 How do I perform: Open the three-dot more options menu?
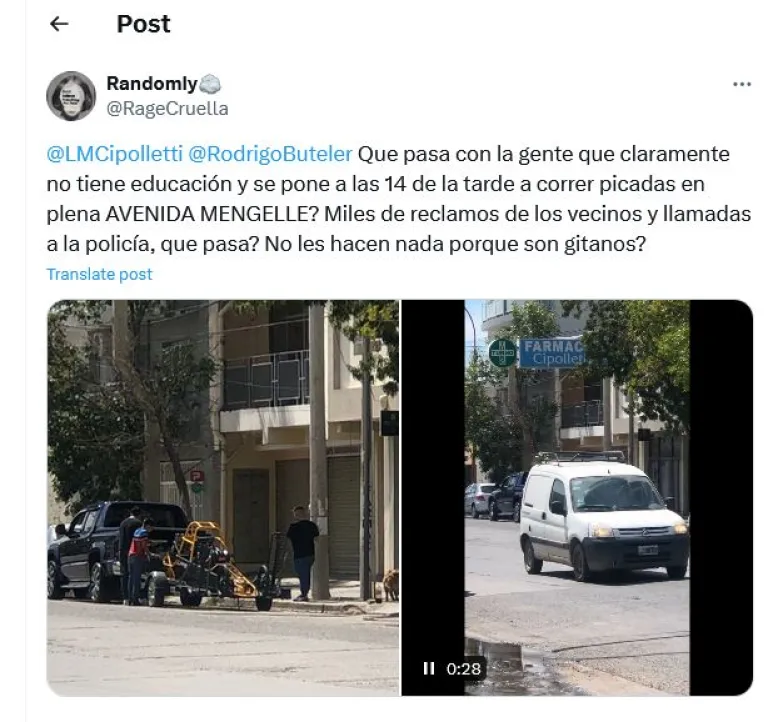[x=742, y=84]
